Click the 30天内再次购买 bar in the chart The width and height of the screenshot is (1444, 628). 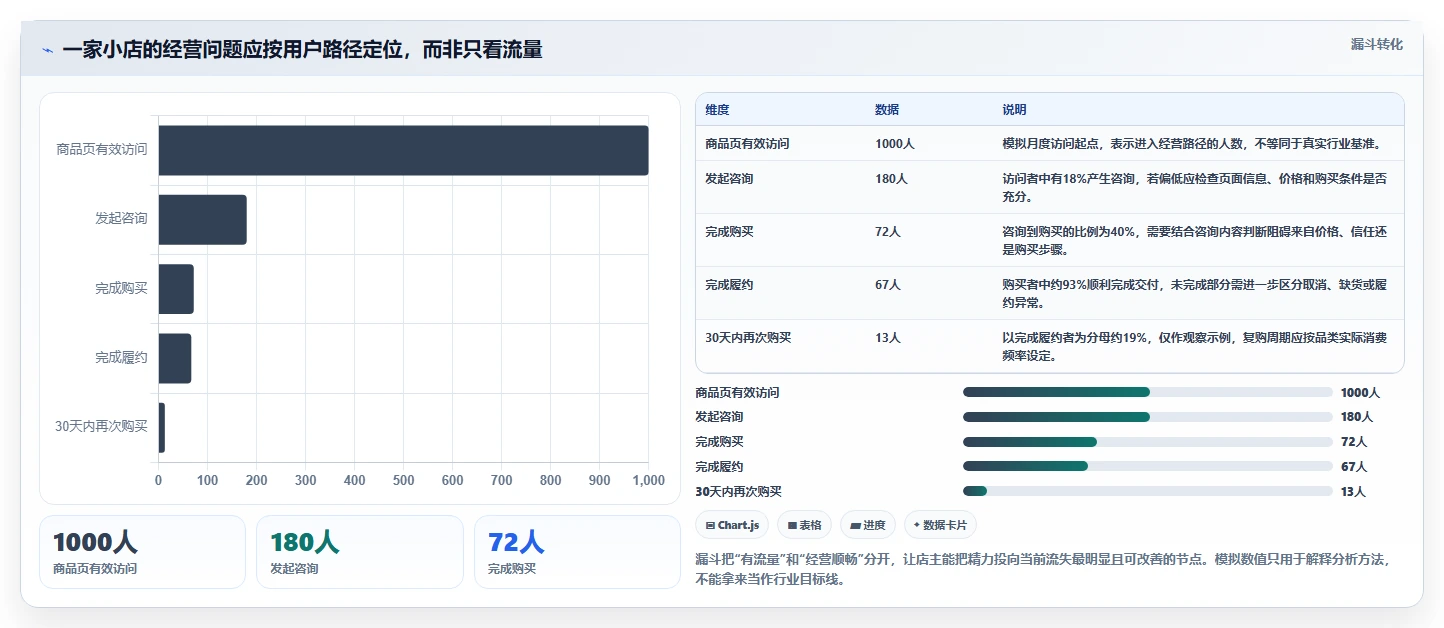click(161, 428)
